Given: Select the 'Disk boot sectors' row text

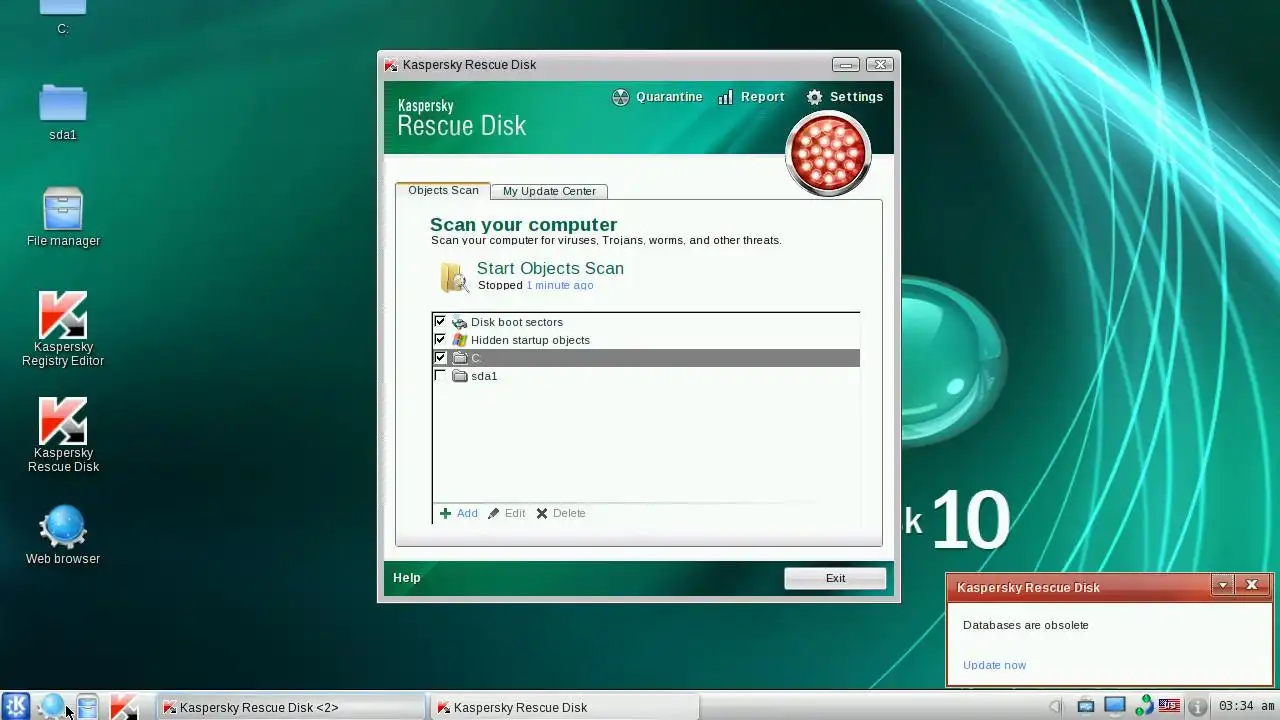Looking at the screenshot, I should pyautogui.click(x=517, y=322).
